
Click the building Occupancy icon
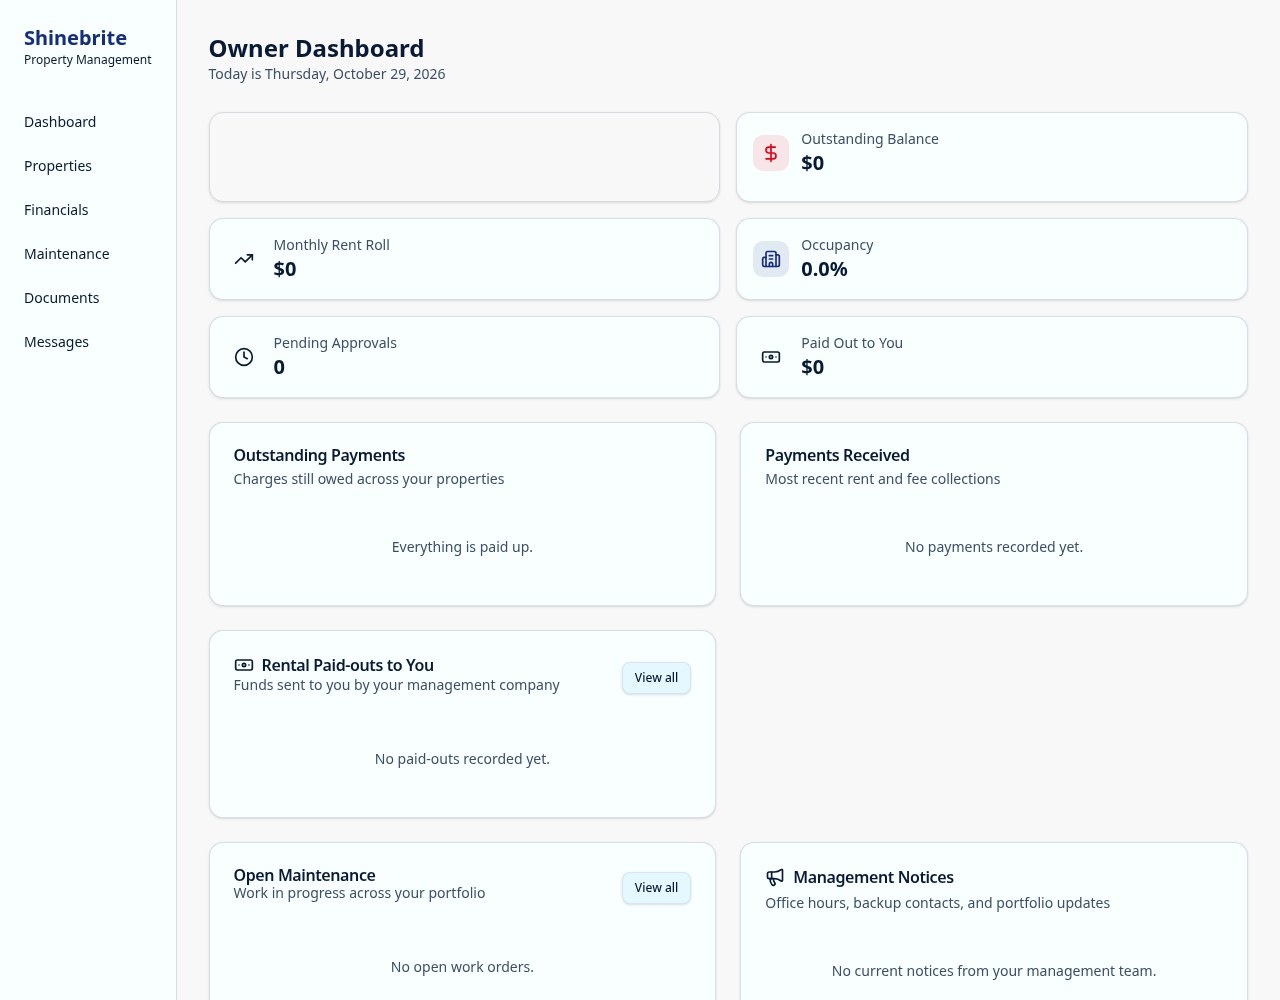coord(771,259)
